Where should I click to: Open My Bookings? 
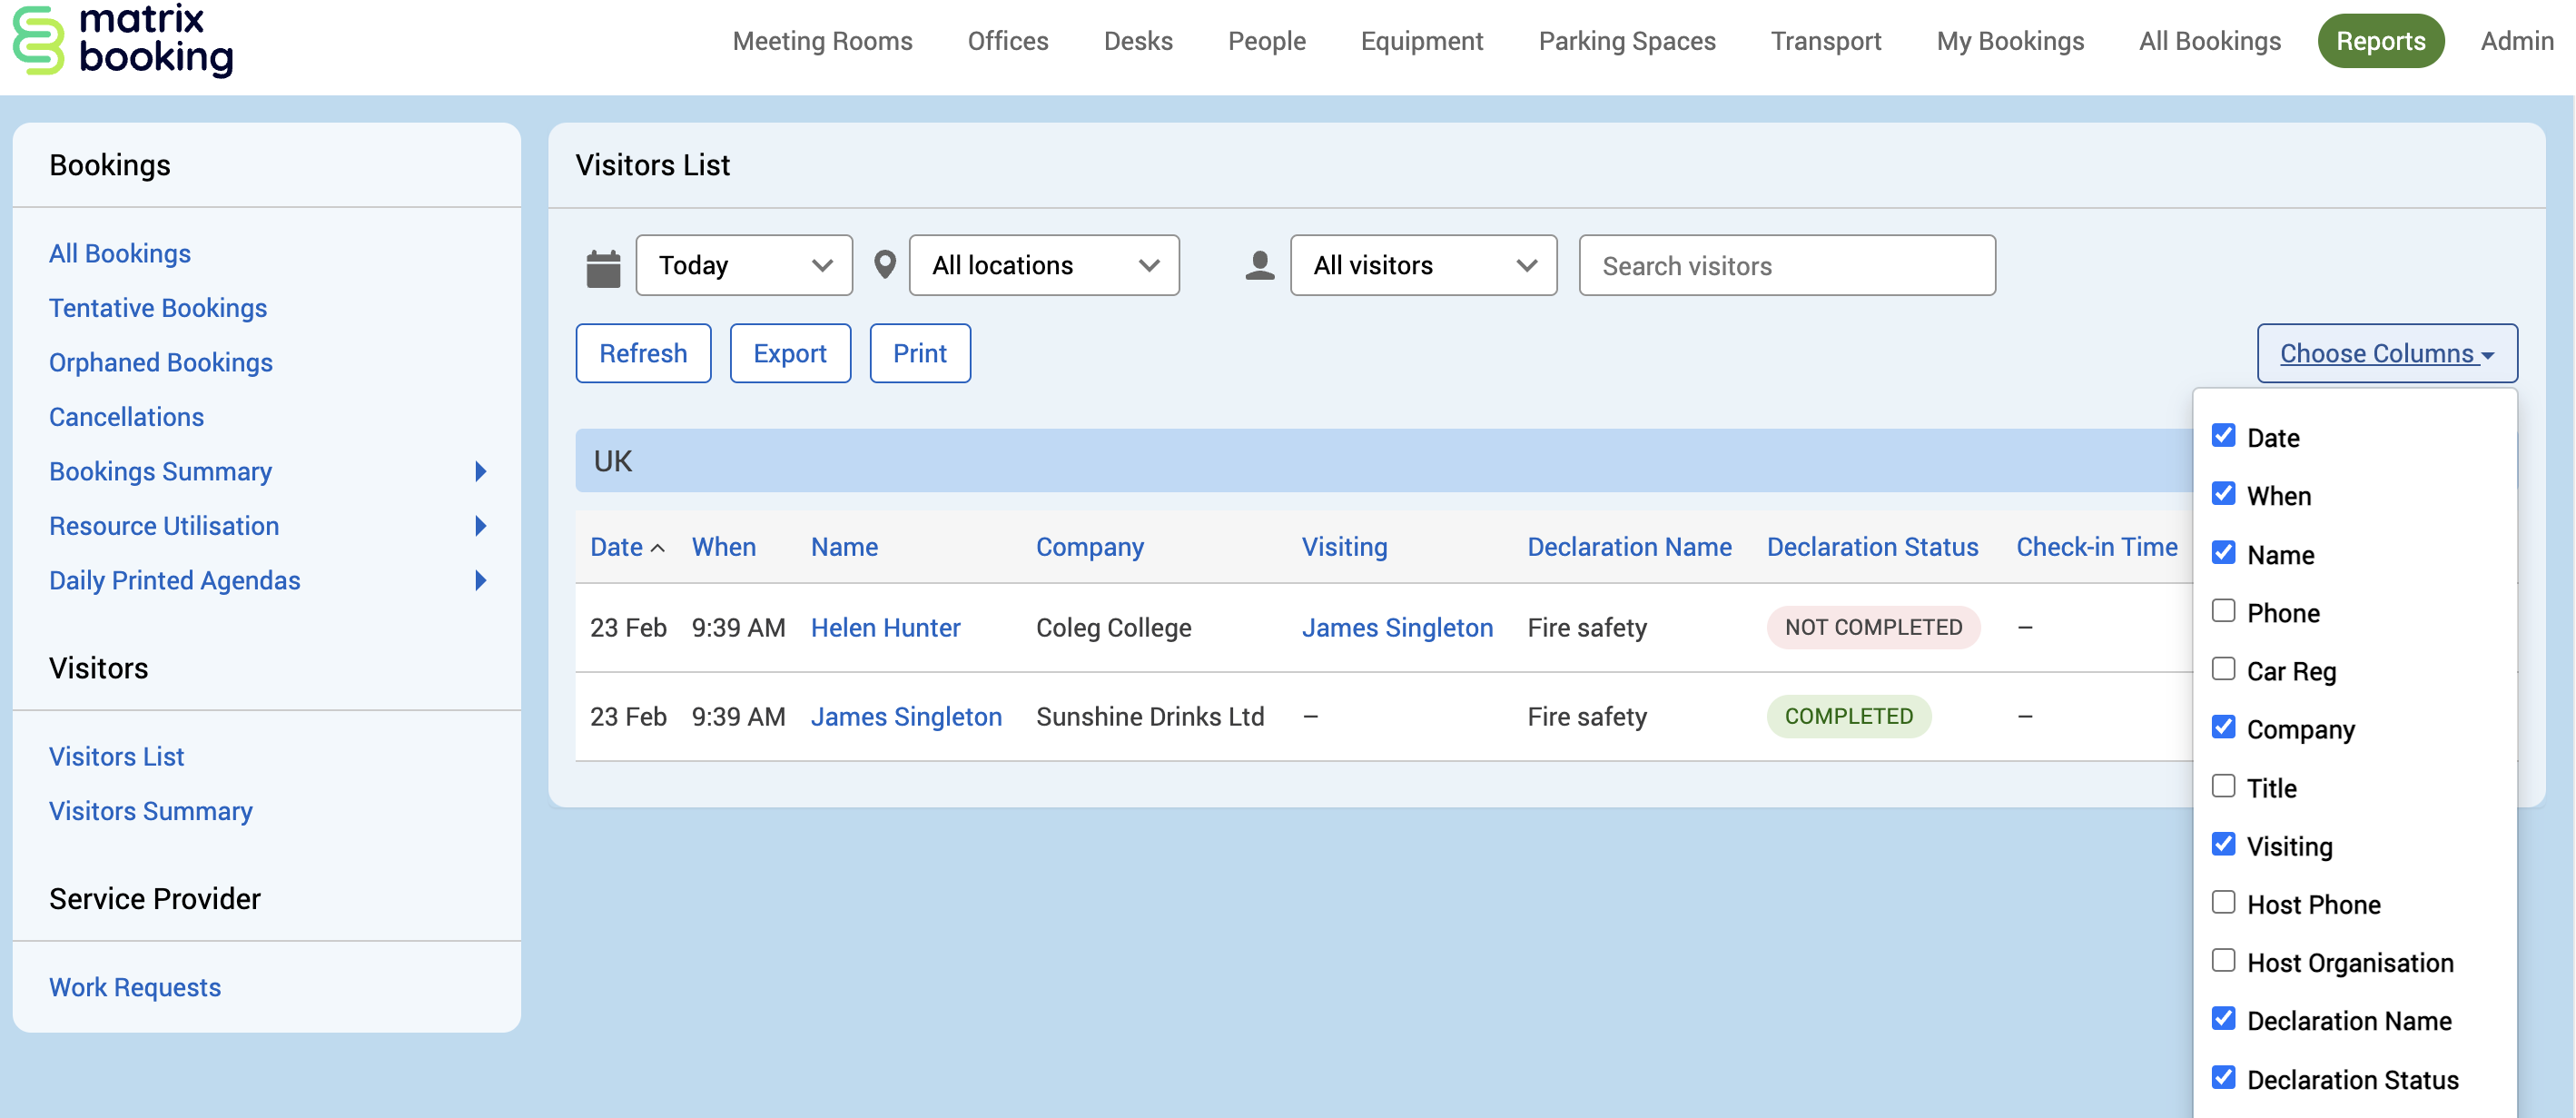(x=2010, y=41)
